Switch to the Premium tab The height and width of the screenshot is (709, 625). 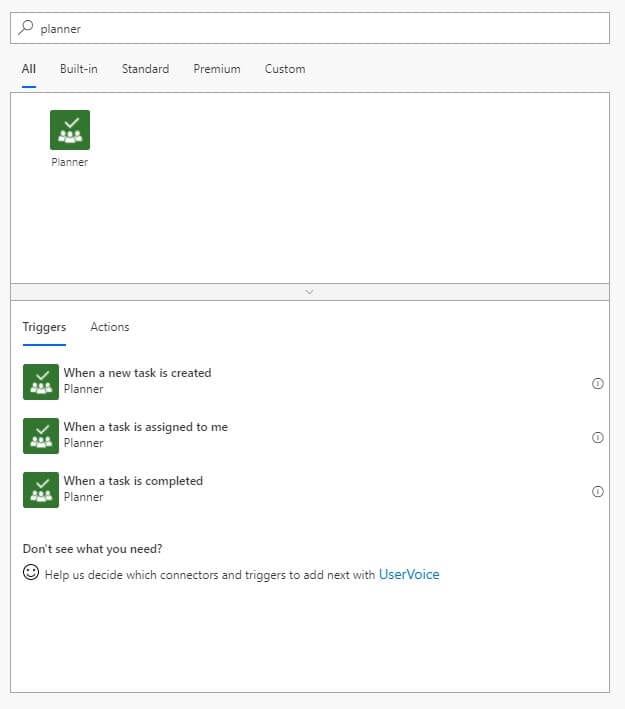(x=217, y=69)
